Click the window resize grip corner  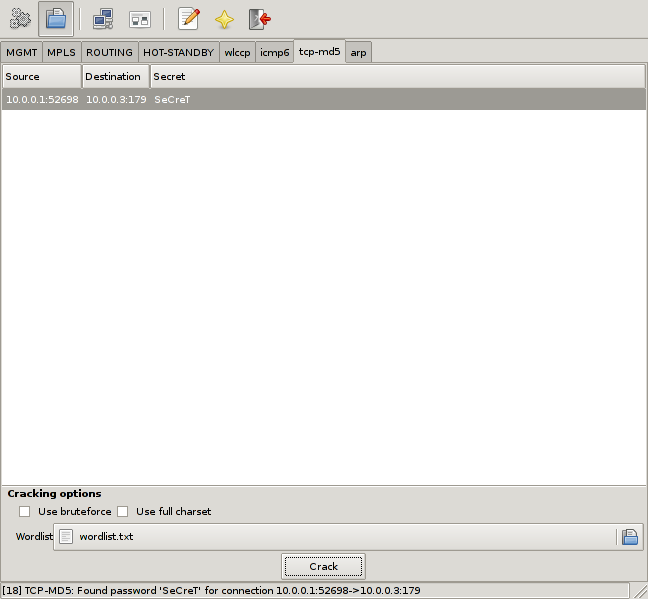click(640, 591)
